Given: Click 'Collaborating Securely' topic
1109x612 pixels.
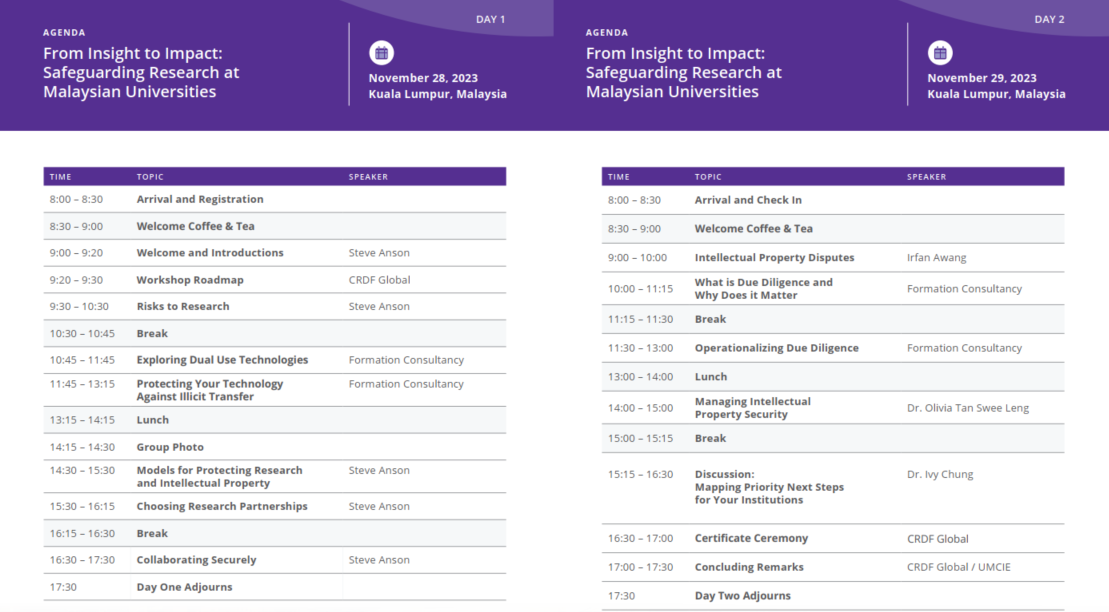Looking at the screenshot, I should [197, 560].
